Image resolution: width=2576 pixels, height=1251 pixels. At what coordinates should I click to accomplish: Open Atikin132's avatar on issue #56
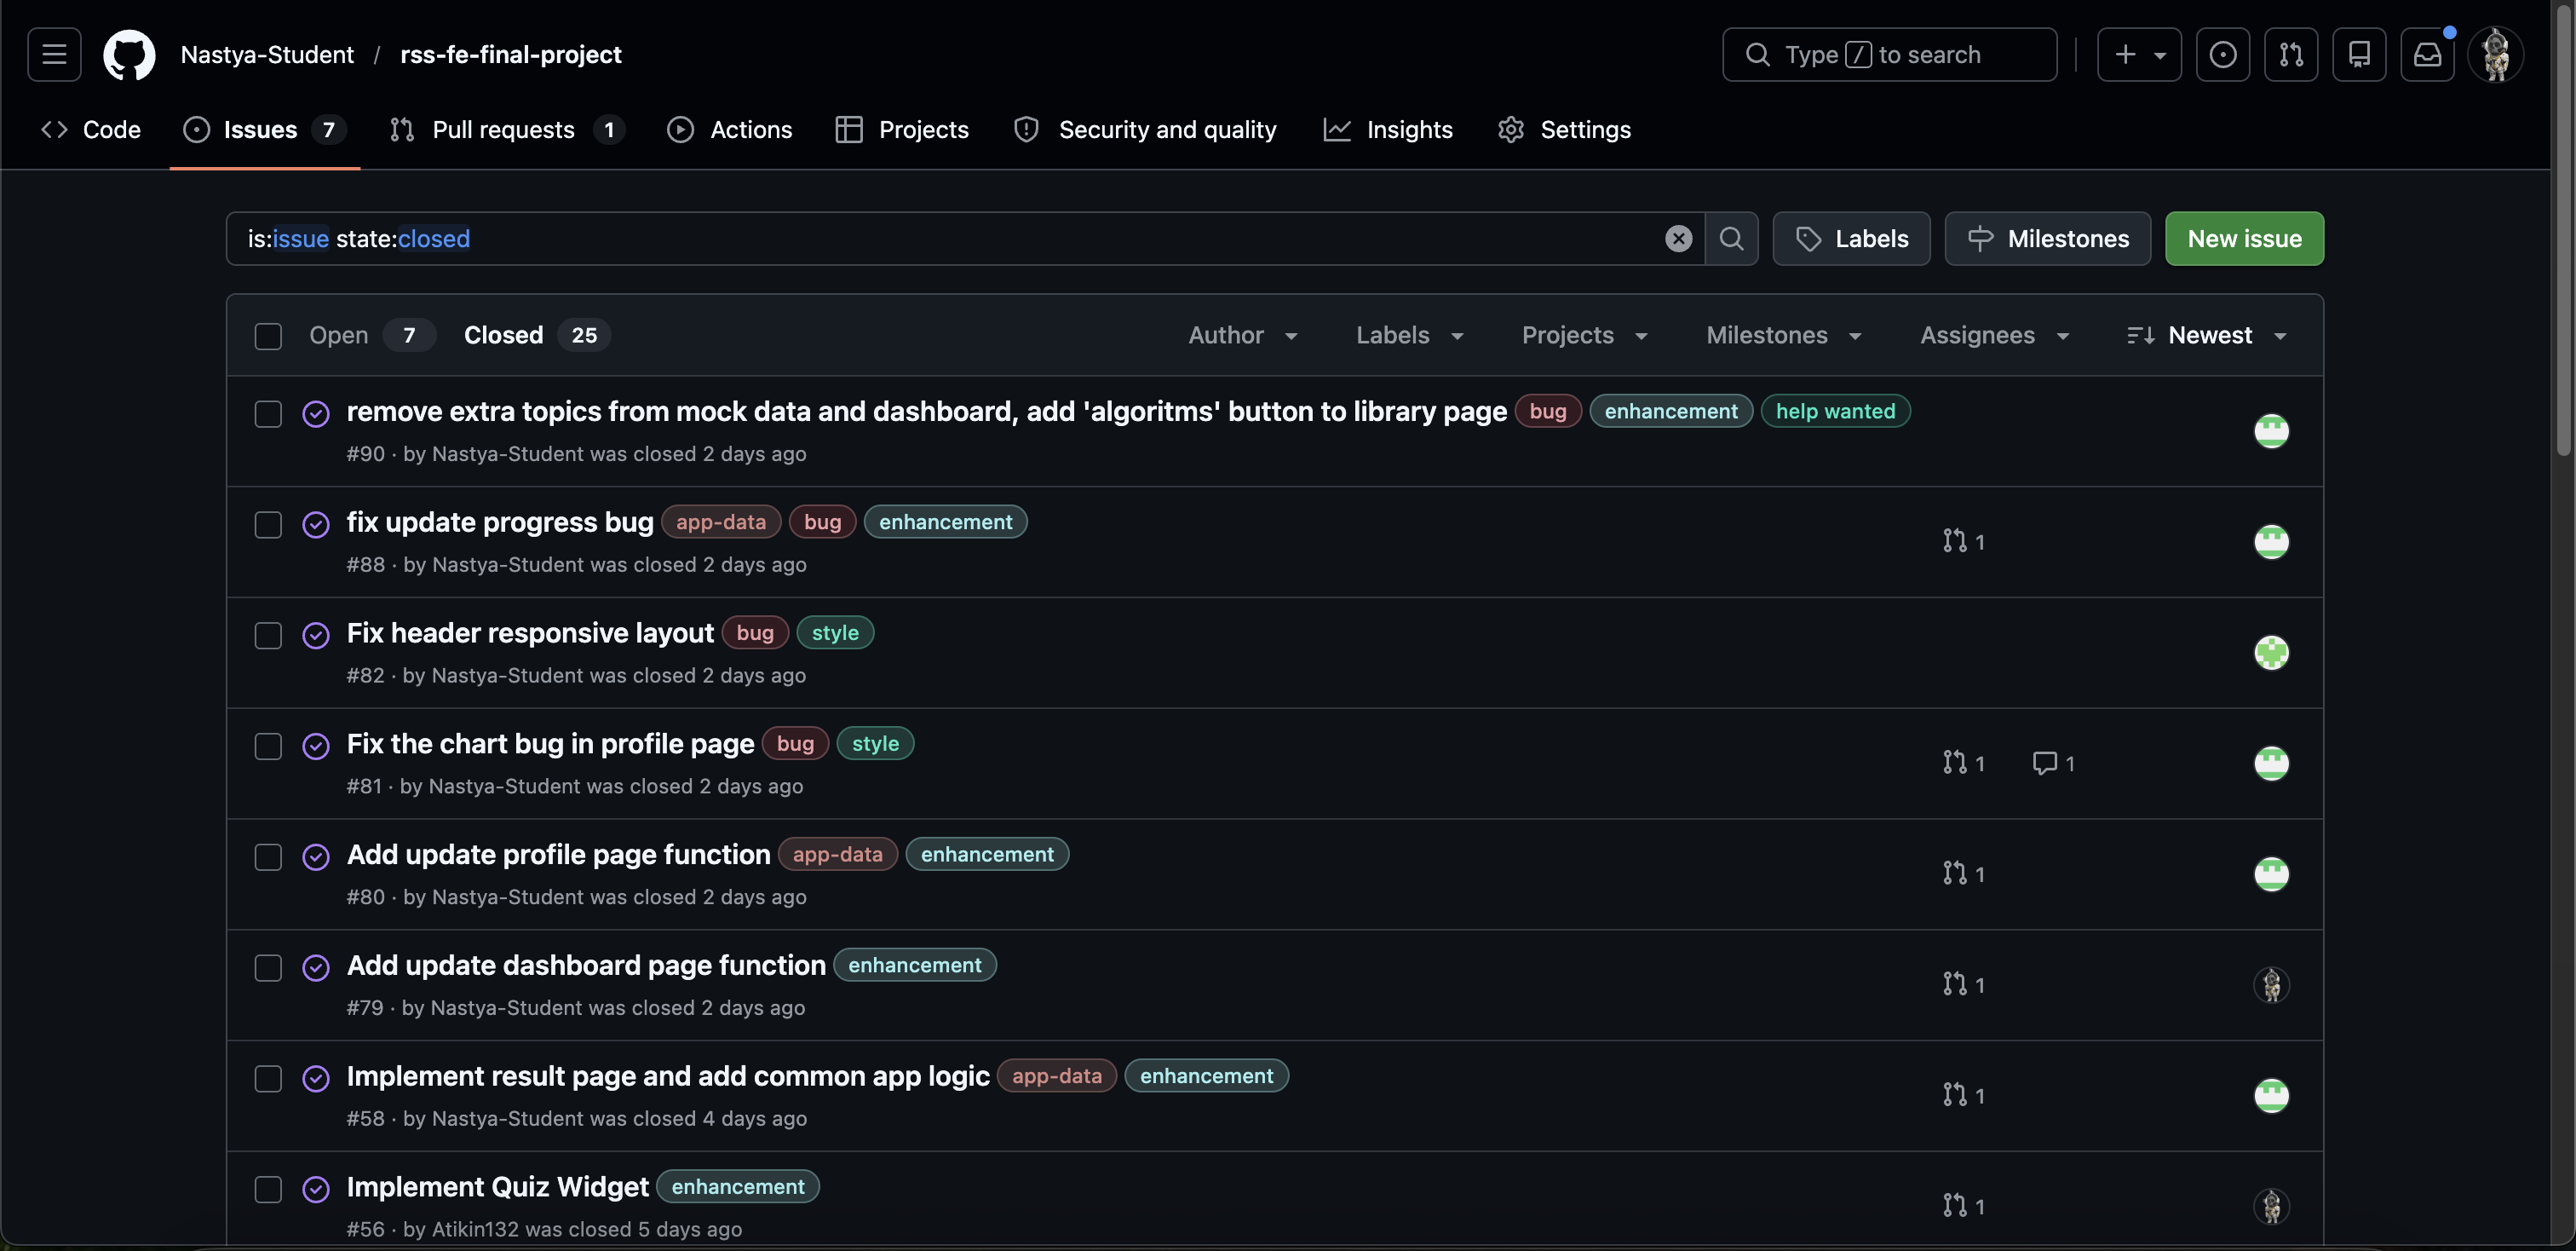point(2271,1206)
